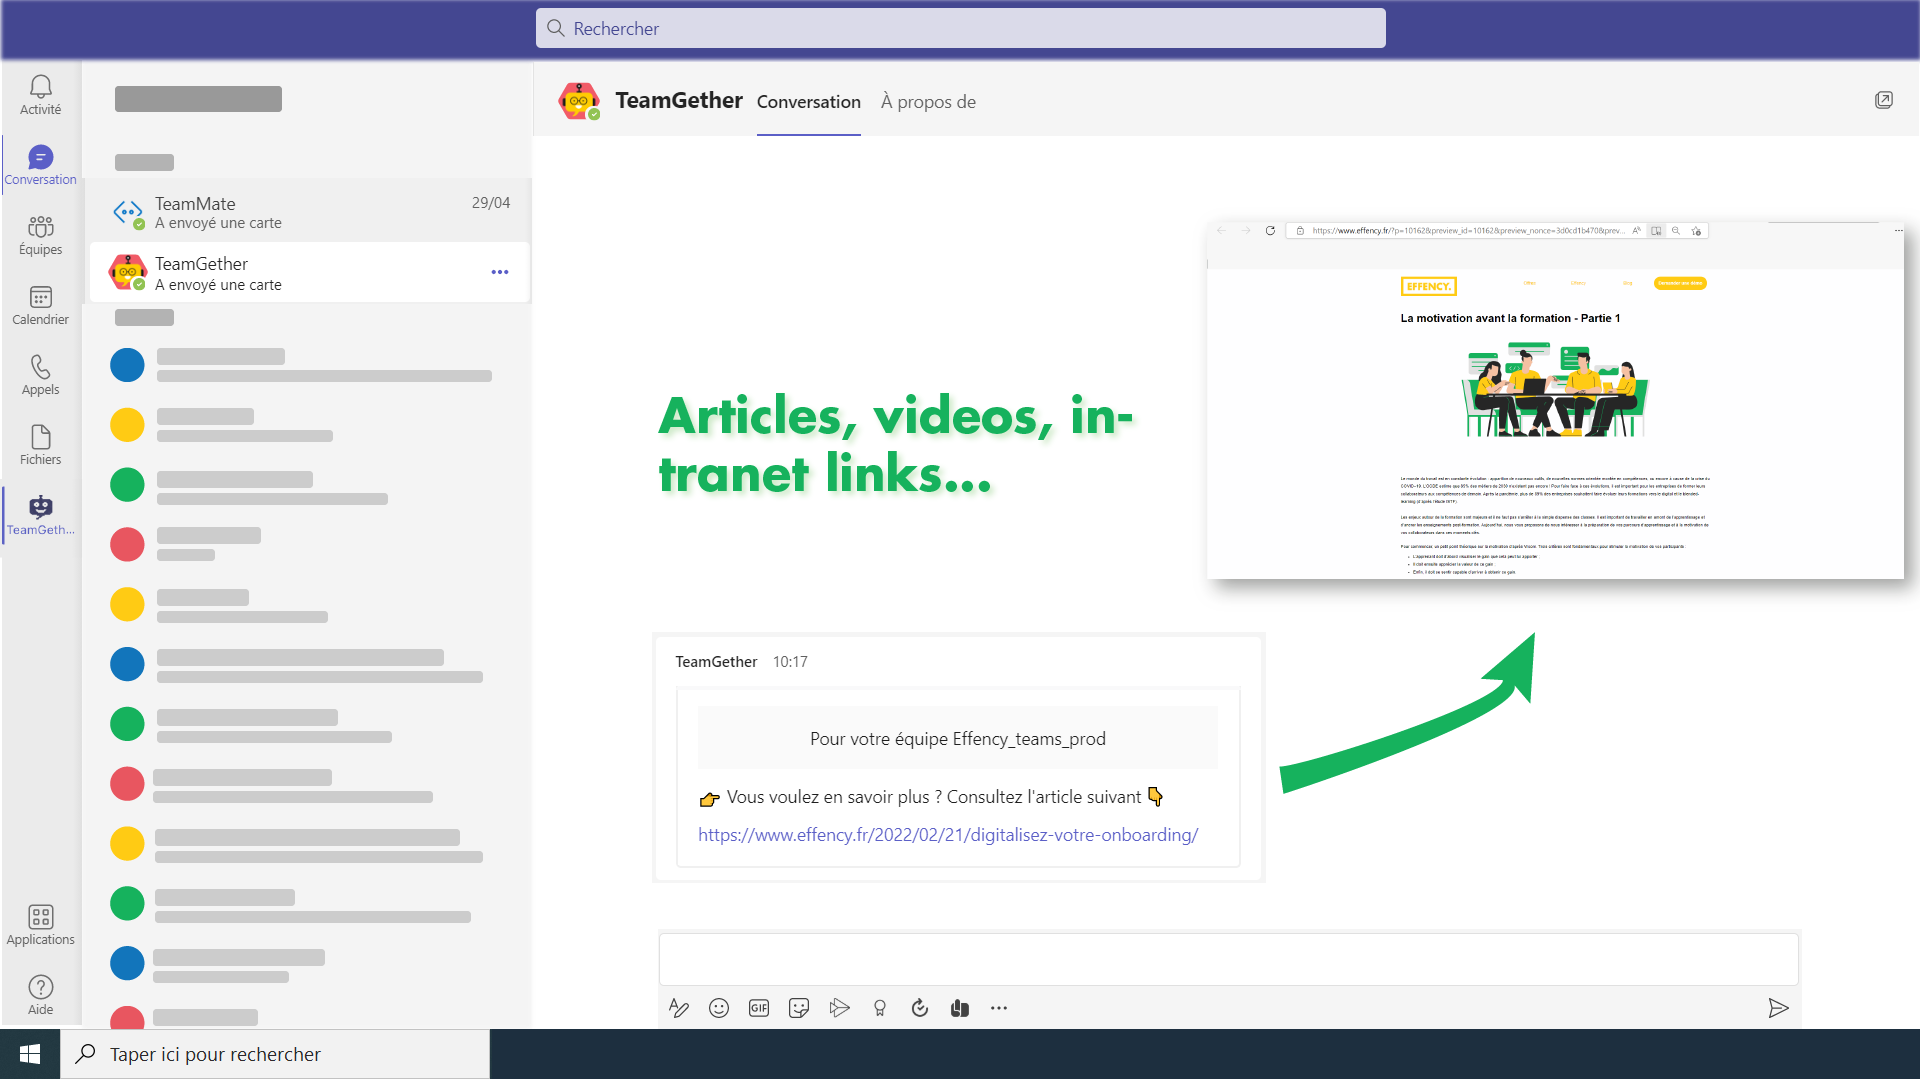This screenshot has height=1079, width=1920.
Task: Open the TeamGether app in sidebar
Action: pyautogui.click(x=40, y=516)
